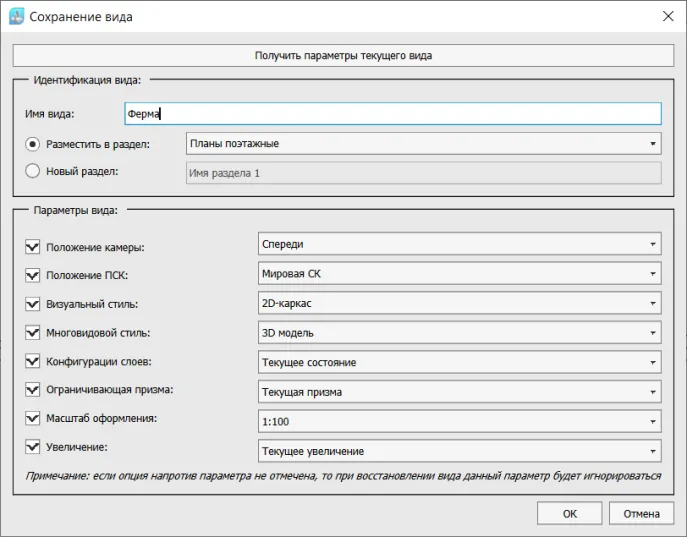This screenshot has width=687, height=537.
Task: Uncheck the Положение камеры checkbox
Action: (33, 246)
